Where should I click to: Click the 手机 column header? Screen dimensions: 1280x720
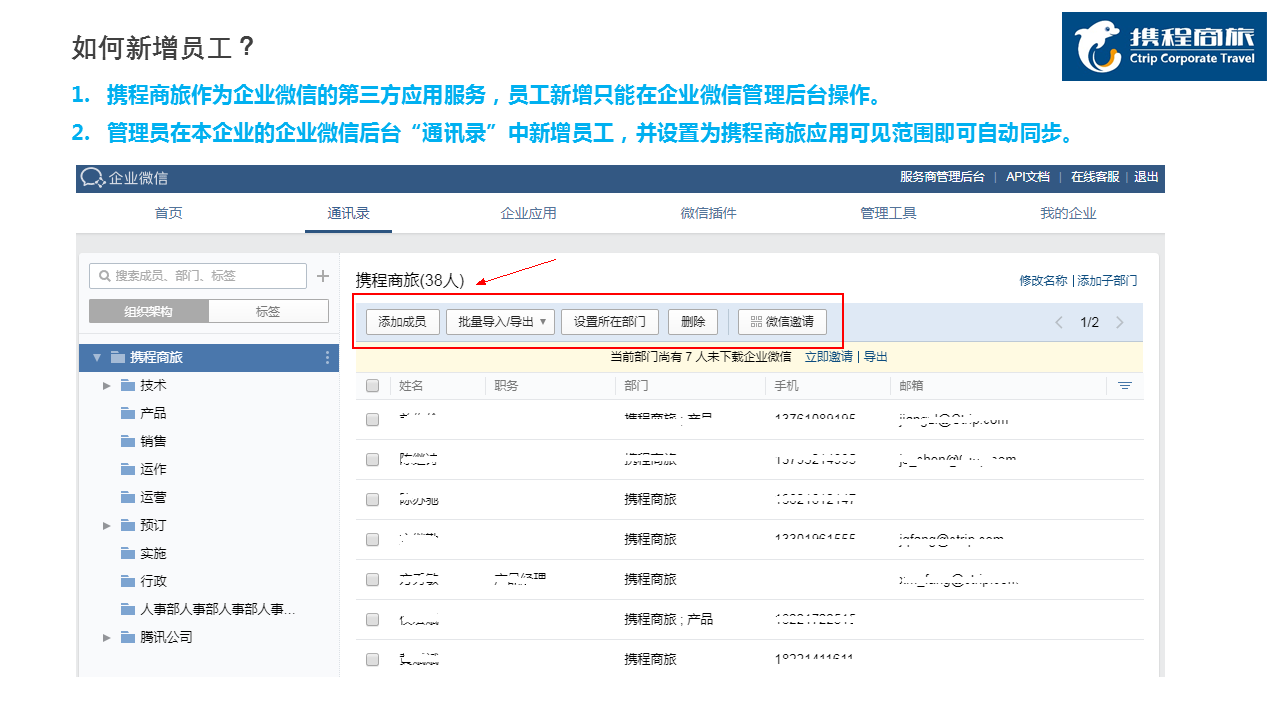pos(787,385)
